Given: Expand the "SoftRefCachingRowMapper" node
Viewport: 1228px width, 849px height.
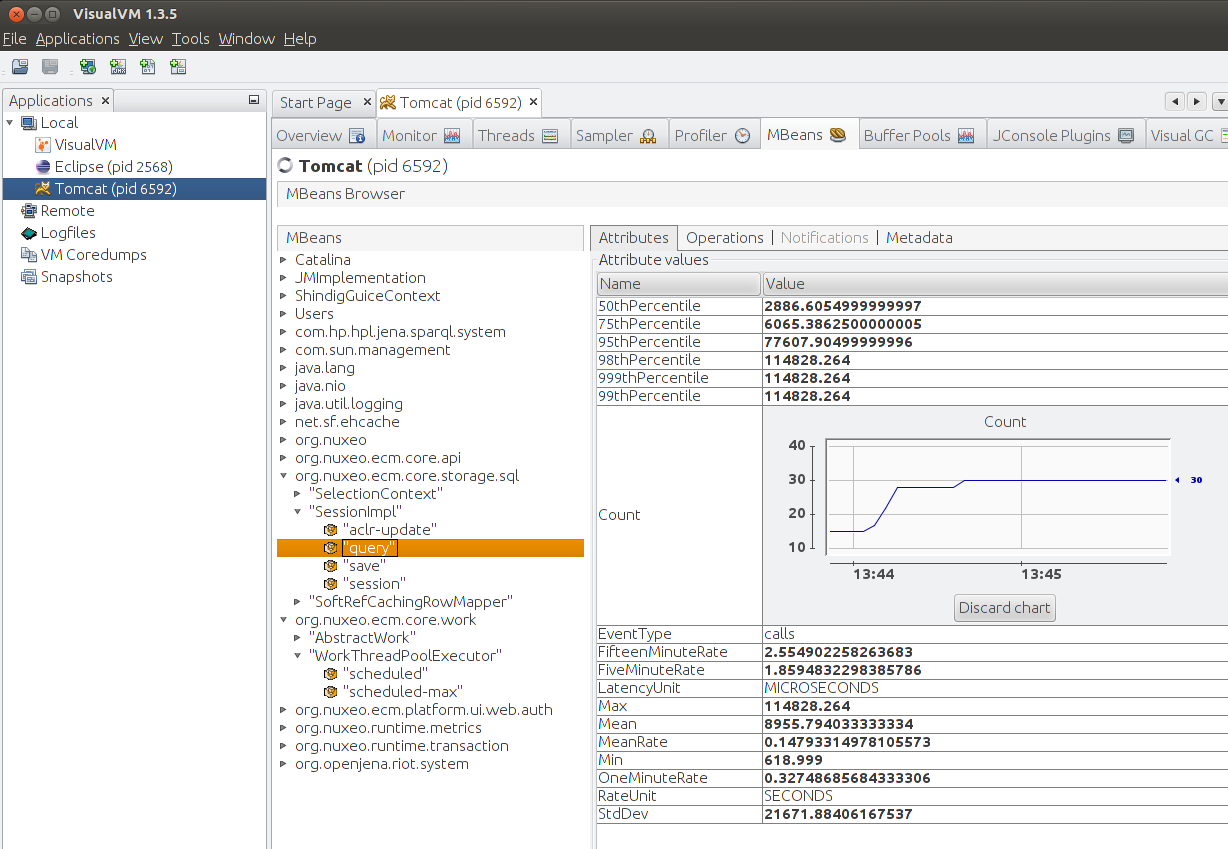Looking at the screenshot, I should point(298,602).
